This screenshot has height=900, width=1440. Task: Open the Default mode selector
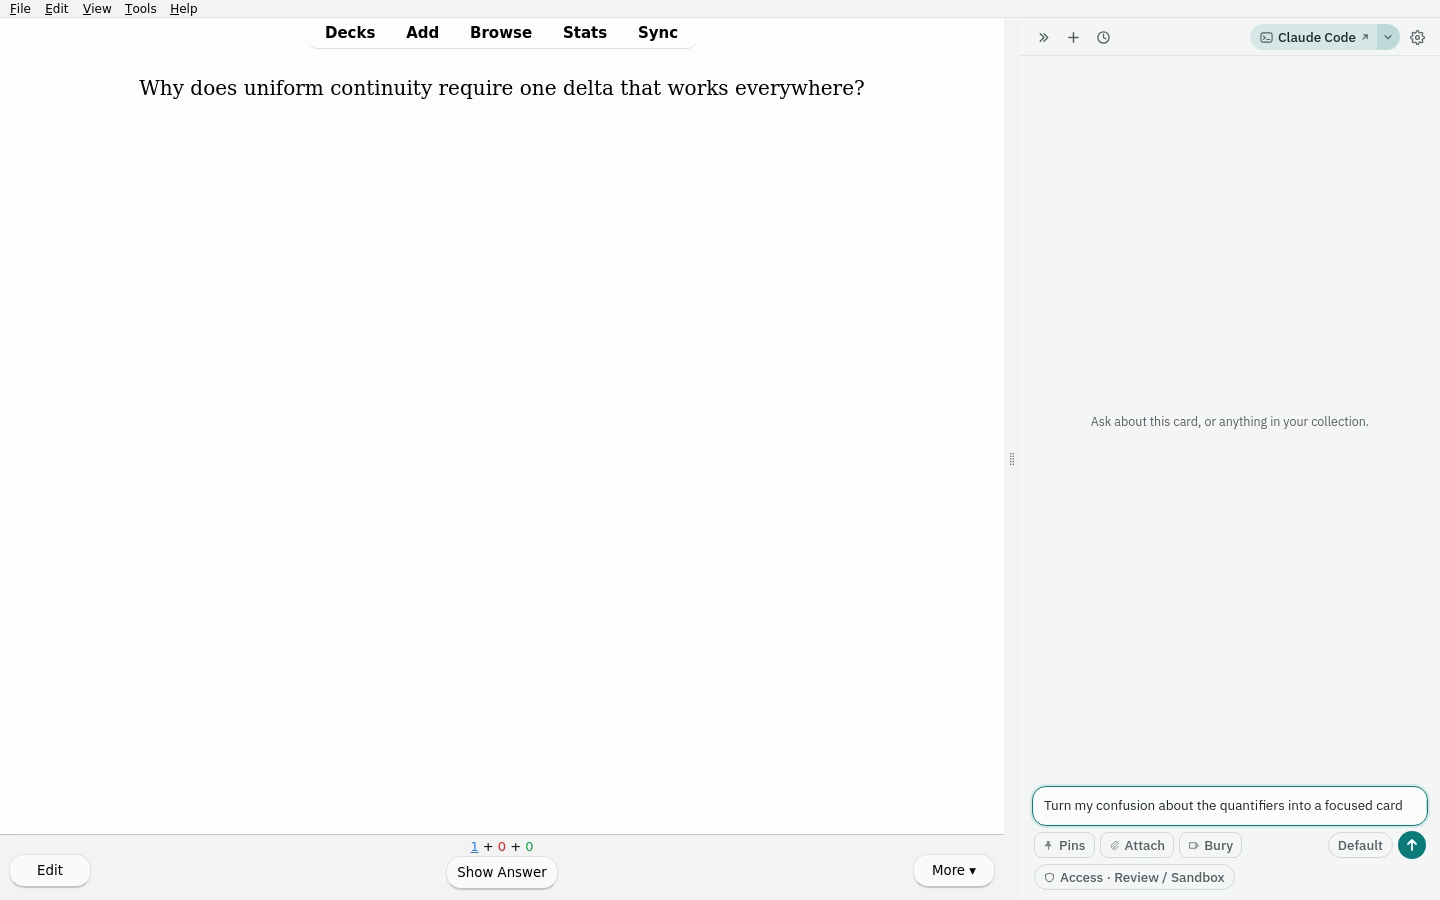1360,845
